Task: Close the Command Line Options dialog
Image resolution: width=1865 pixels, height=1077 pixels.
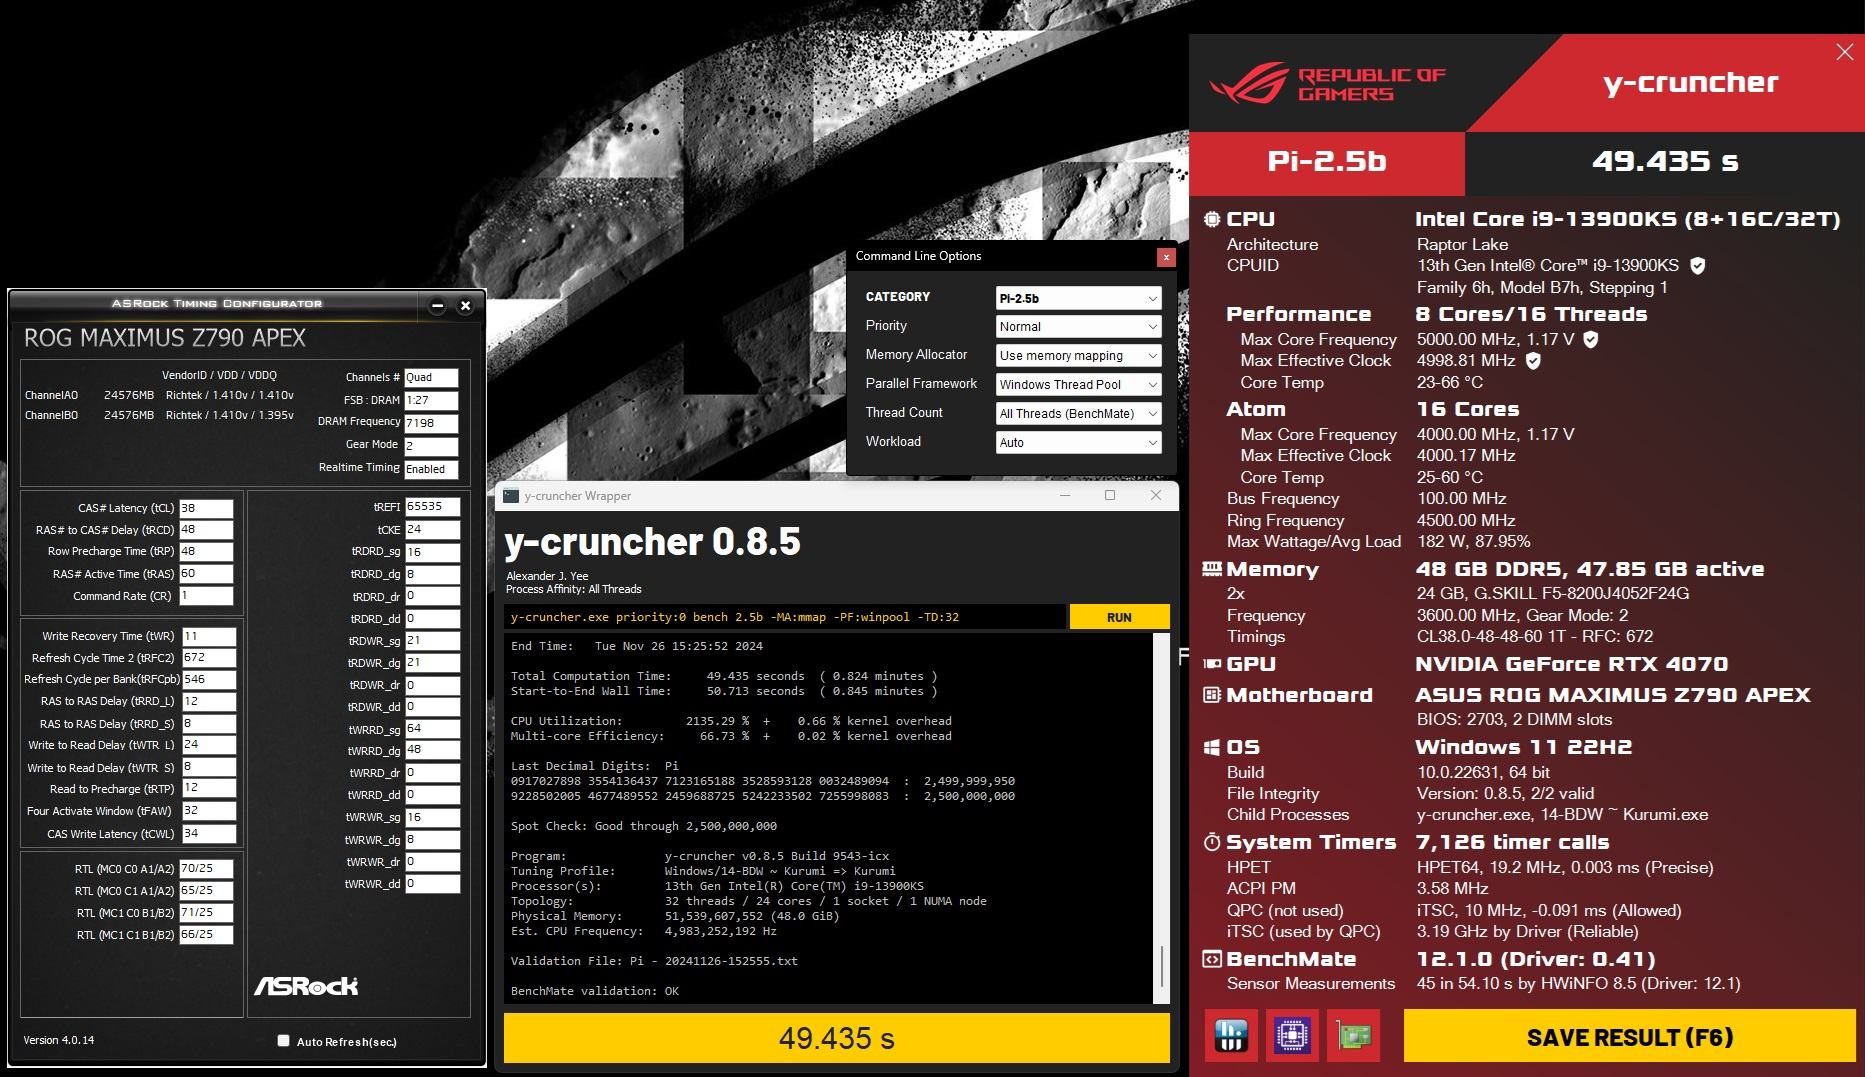Action: tap(1165, 257)
